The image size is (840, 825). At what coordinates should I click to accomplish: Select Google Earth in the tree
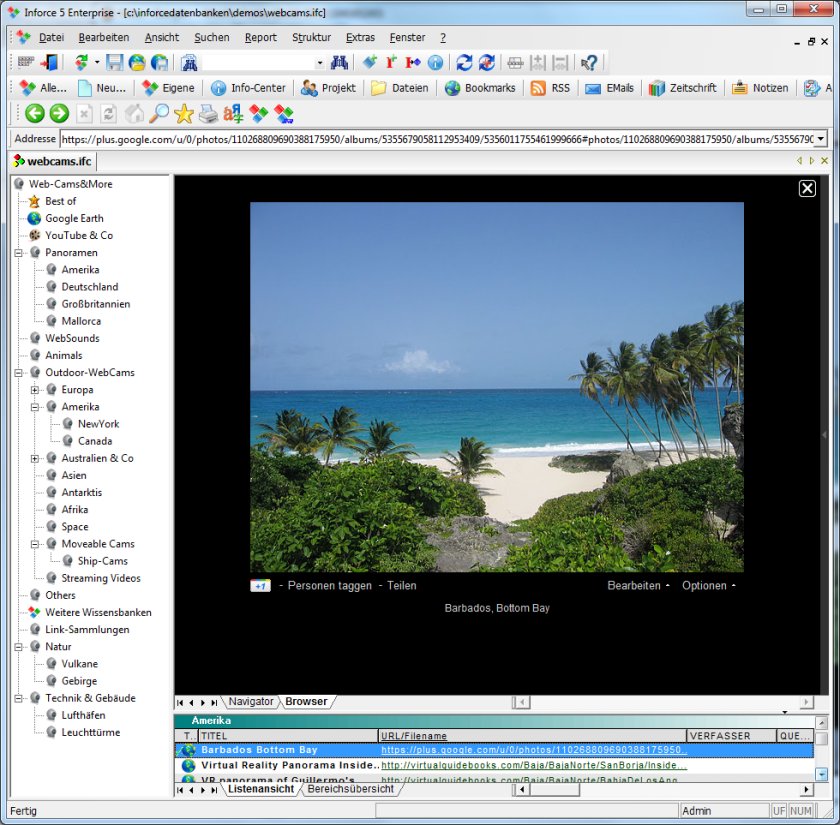[74, 218]
